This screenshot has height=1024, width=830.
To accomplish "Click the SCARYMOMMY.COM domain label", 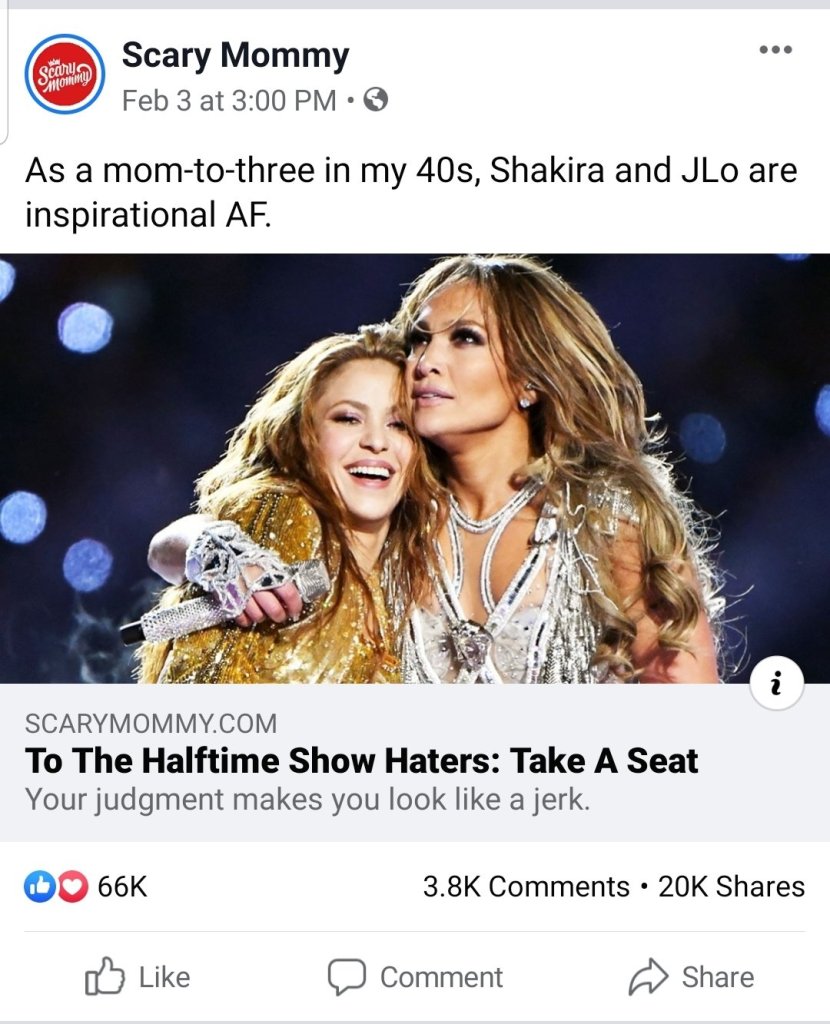I will pos(151,723).
